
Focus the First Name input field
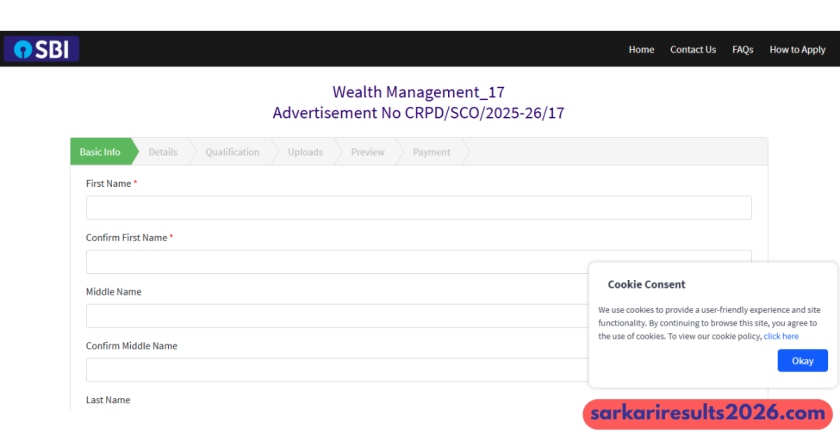pos(418,208)
